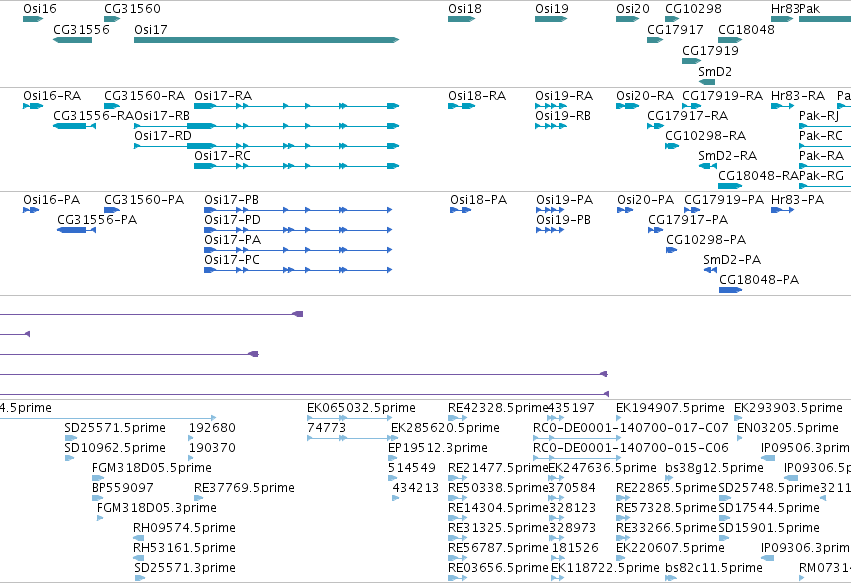The image size is (851, 583).
Task: Select the Osi18 gene feature
Action: point(461,19)
